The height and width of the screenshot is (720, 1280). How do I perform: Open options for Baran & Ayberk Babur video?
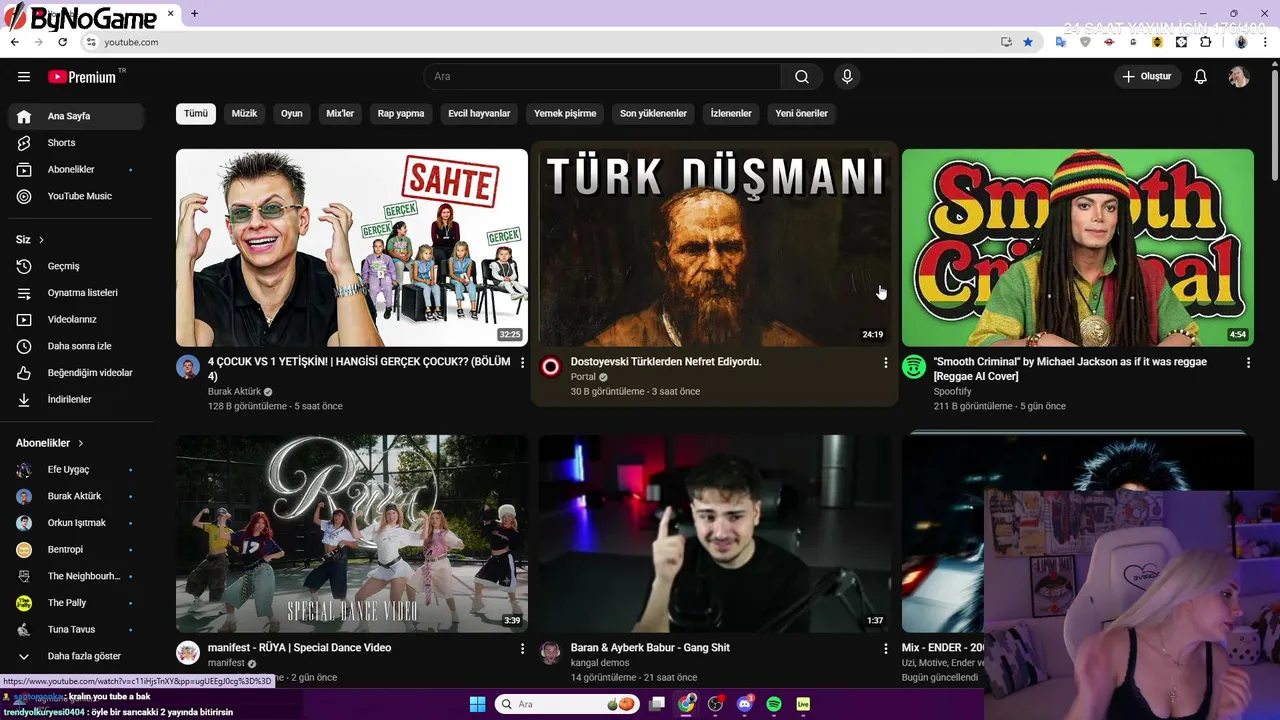coord(885,649)
